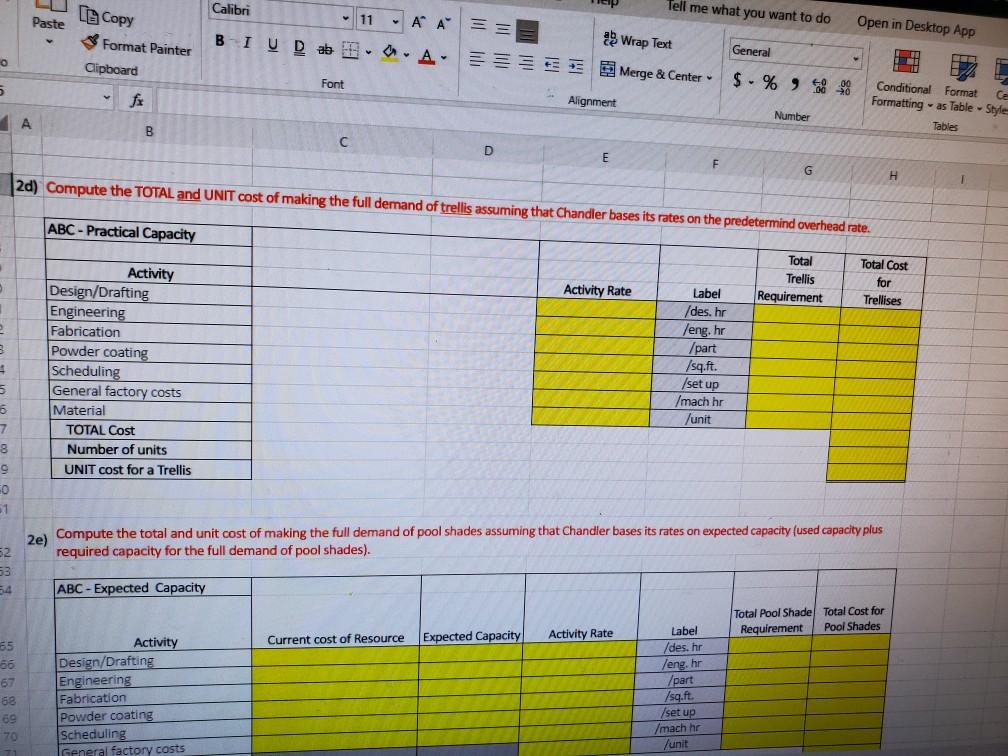Viewport: 1008px width, 756px height.
Task: Click the Design/Drafting cell in Practical Capacity table
Action: point(149,293)
